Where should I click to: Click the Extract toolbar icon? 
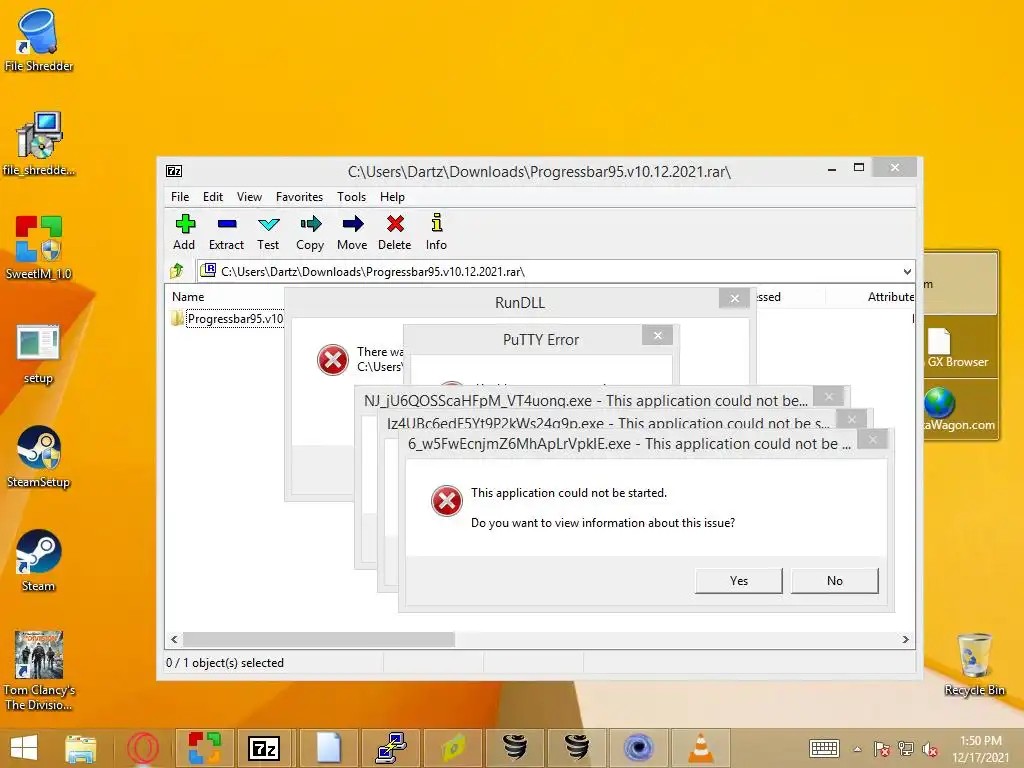click(226, 232)
